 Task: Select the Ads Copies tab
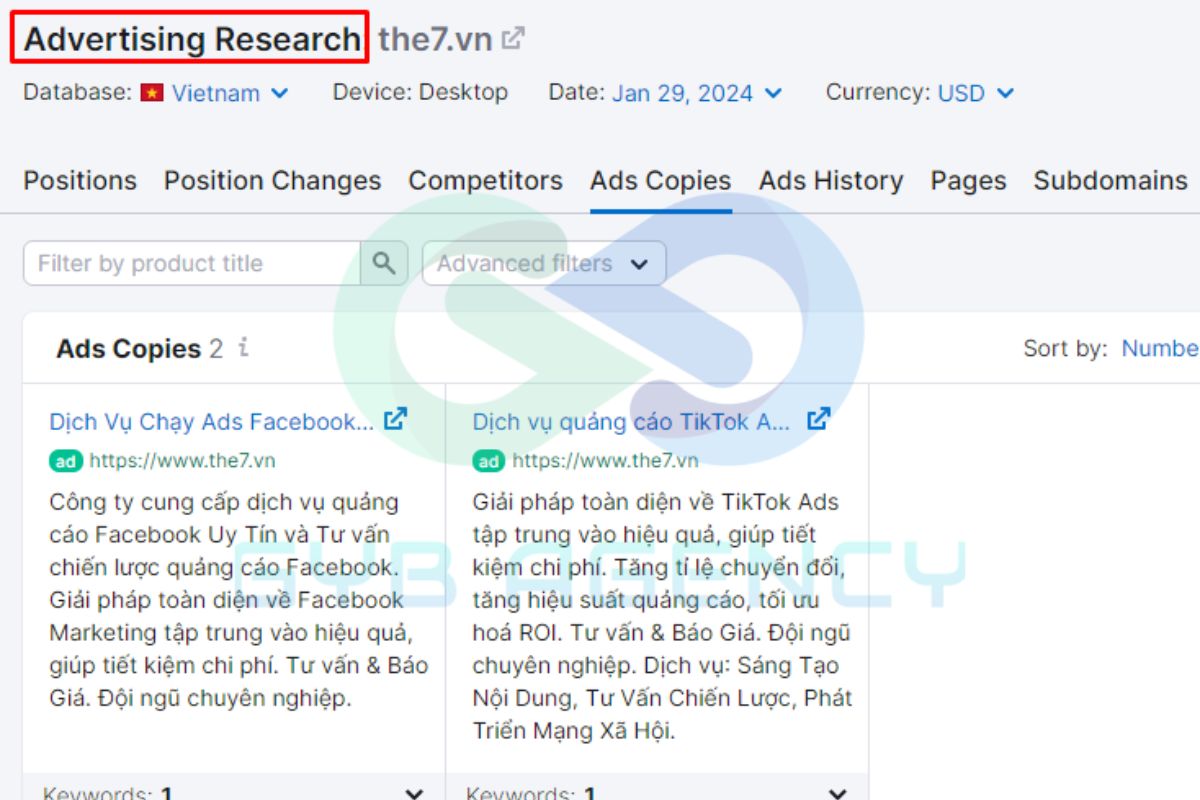[661, 181]
